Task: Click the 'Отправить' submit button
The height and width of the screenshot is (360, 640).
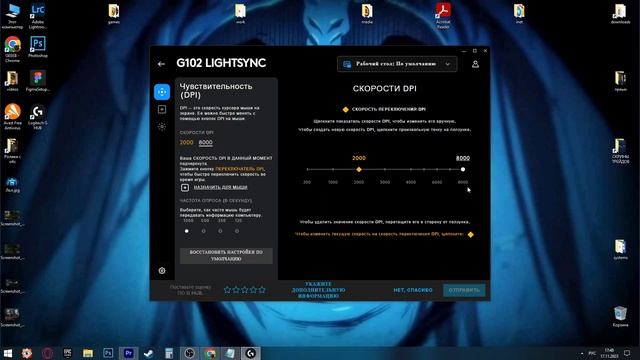Action: click(x=464, y=290)
